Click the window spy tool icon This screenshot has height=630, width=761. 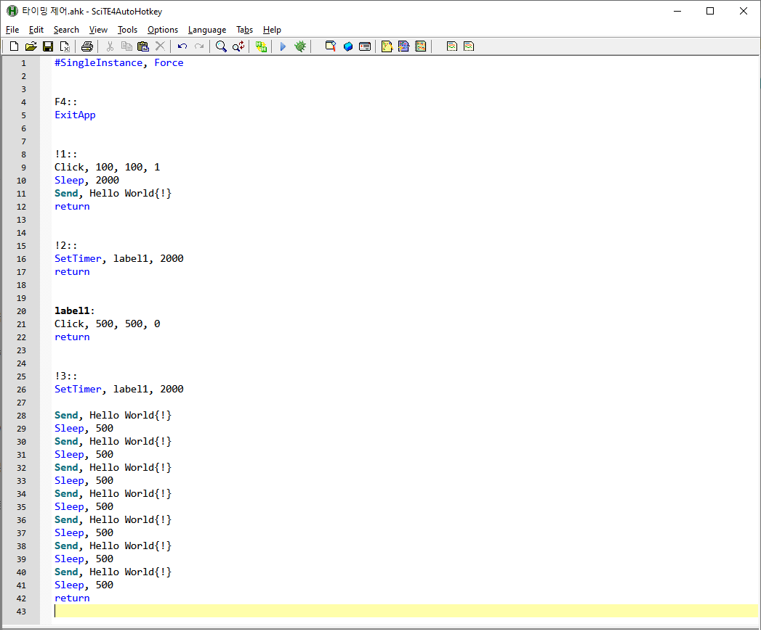331,47
